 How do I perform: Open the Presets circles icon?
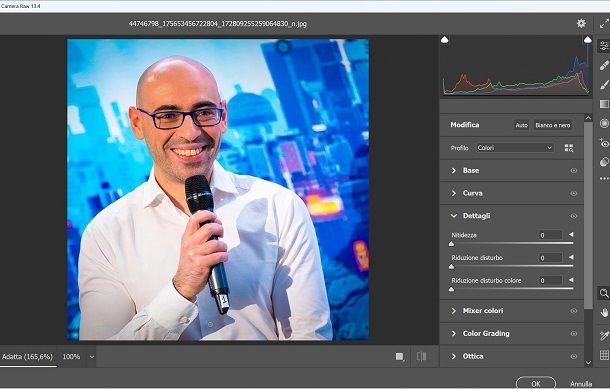click(x=604, y=162)
